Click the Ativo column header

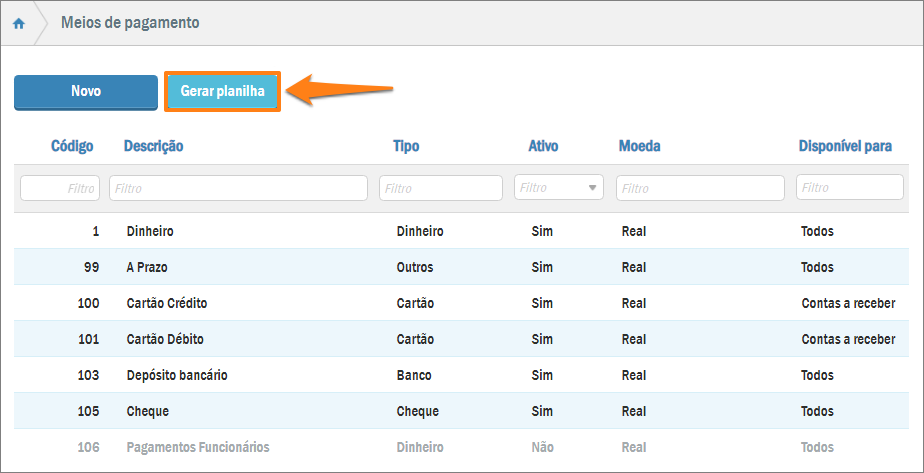click(x=543, y=146)
